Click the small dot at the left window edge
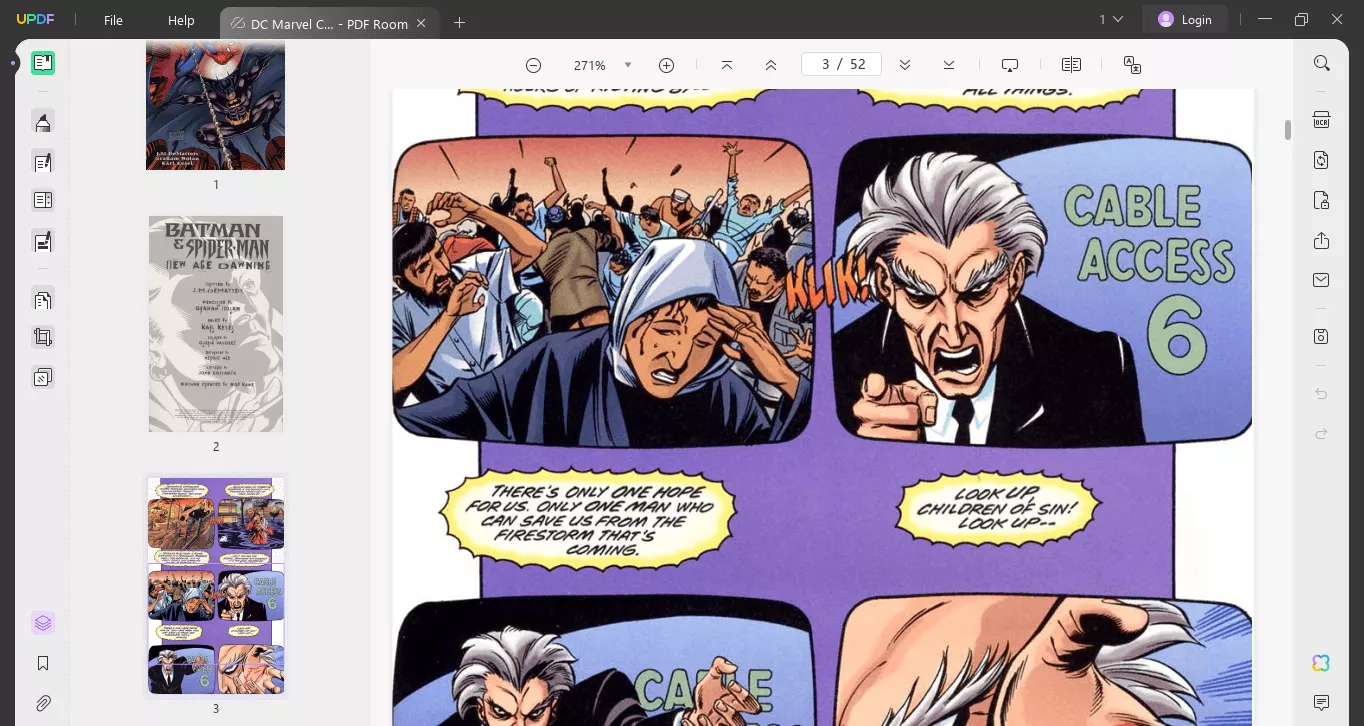This screenshot has width=1364, height=726. click(14, 63)
